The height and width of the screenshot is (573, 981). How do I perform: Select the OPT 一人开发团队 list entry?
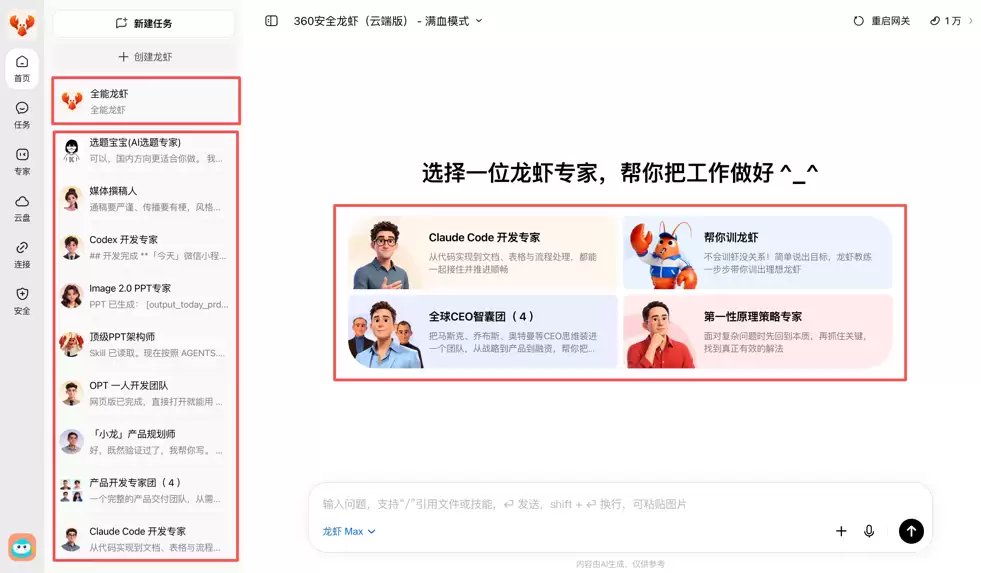[146, 393]
